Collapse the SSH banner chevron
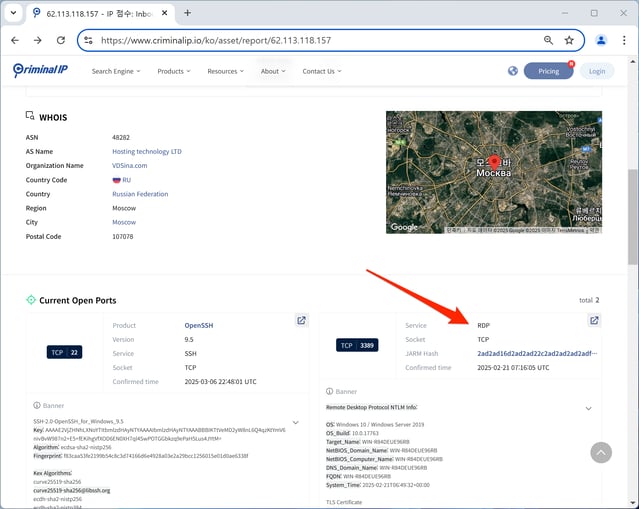This screenshot has height=509, width=639. [x=295, y=423]
